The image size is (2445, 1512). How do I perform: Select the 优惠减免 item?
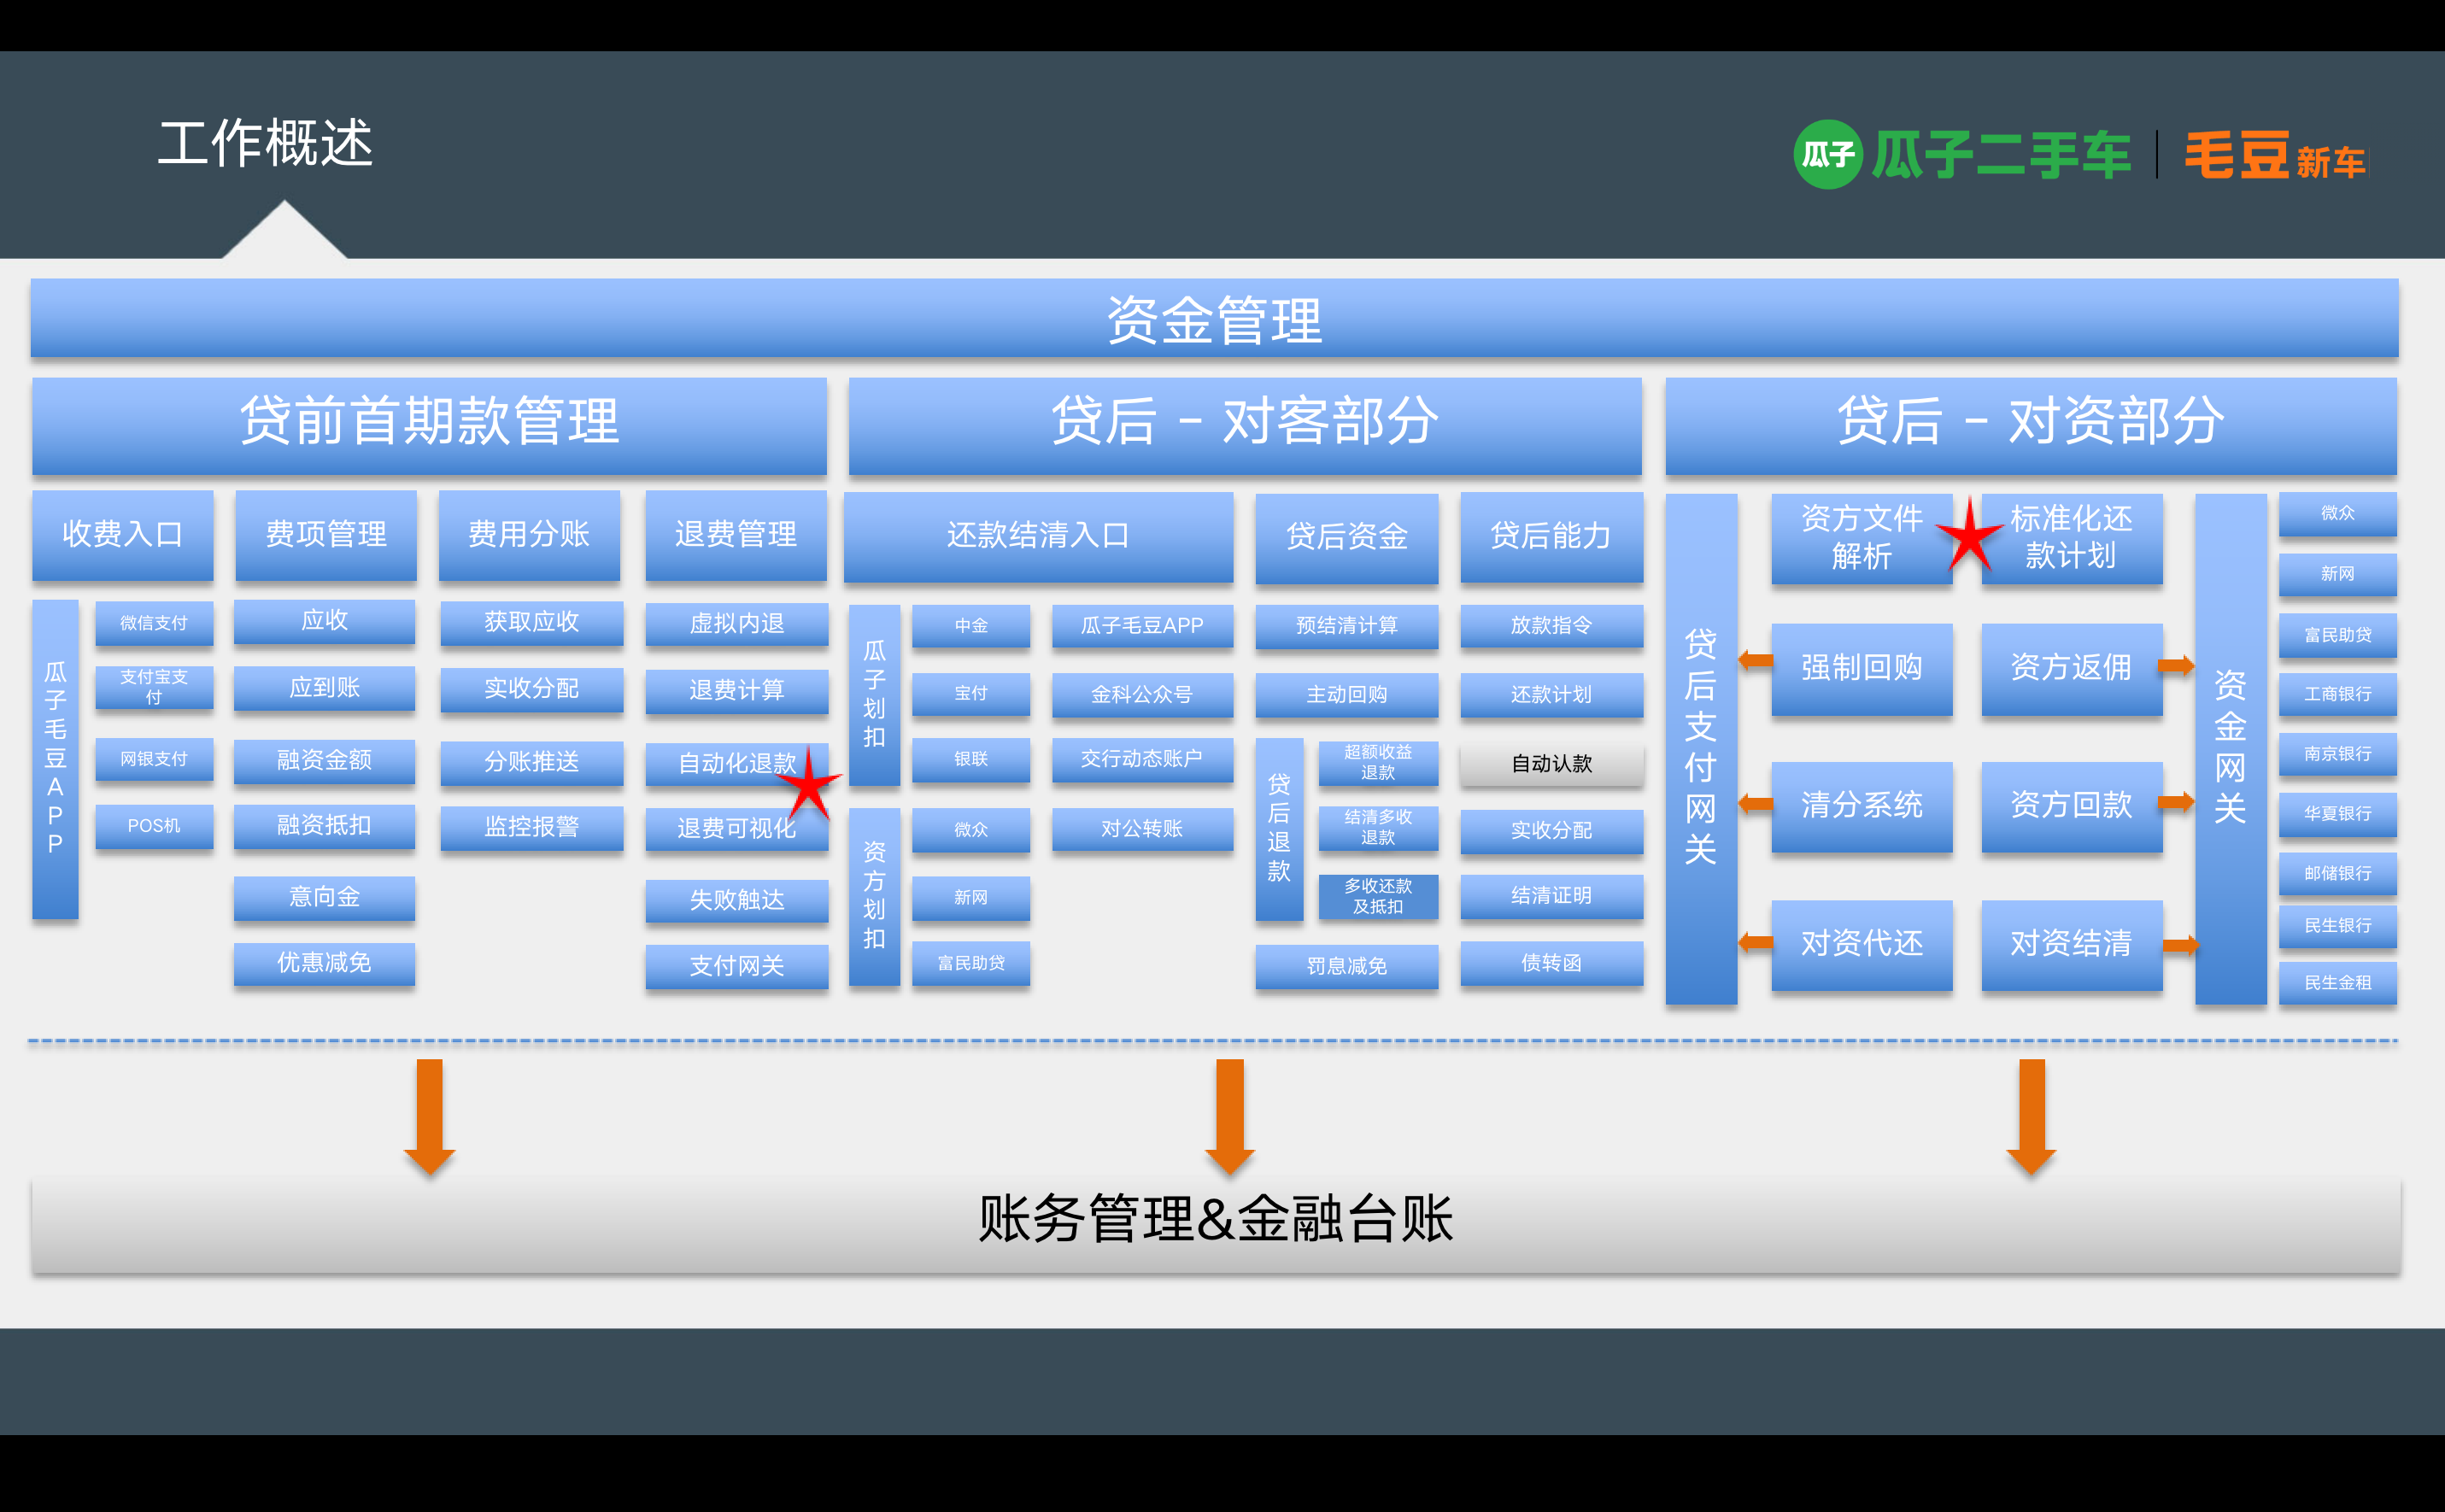324,963
